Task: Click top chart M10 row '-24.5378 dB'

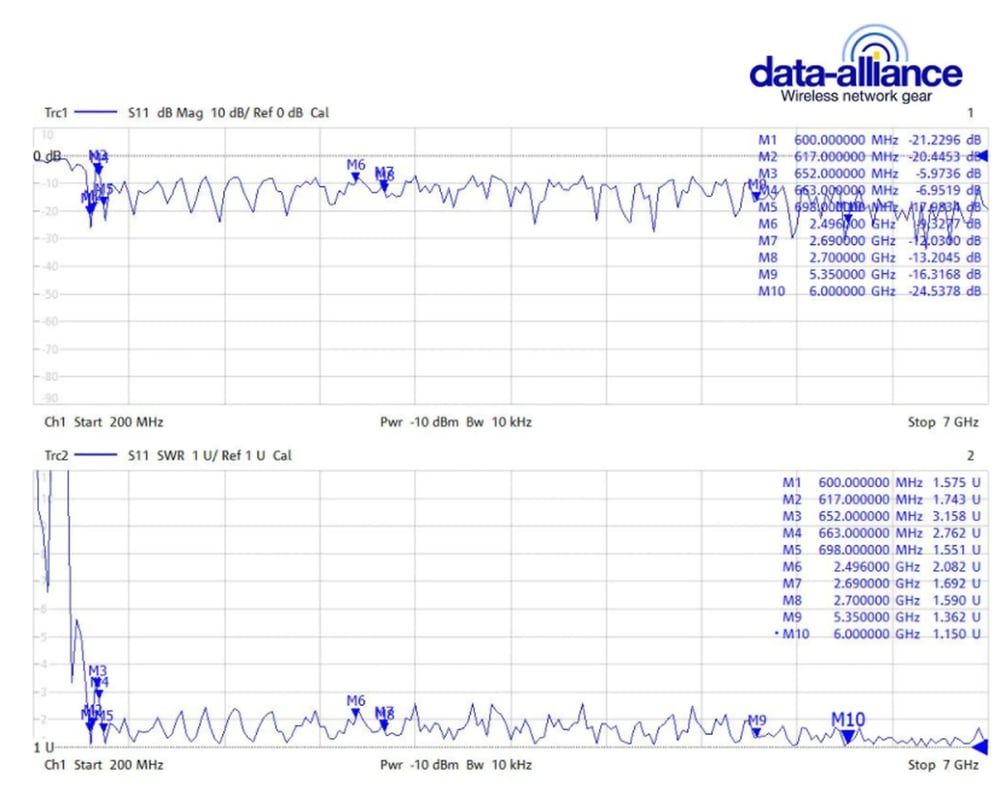Action: [x=944, y=291]
